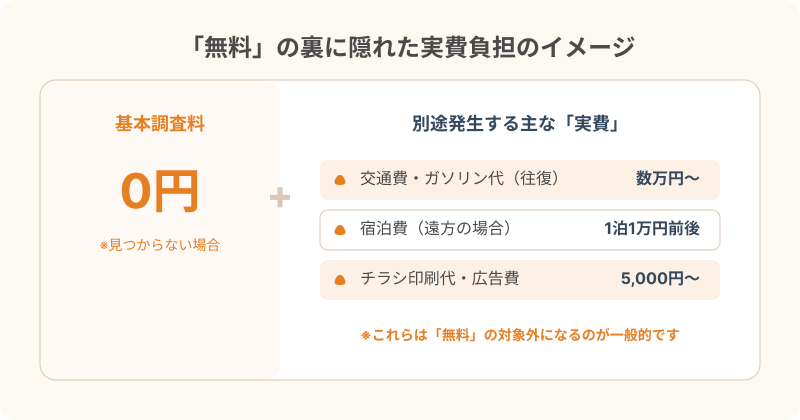Click the 1泊1万円前後 price
The image size is (800, 420).
tap(652, 229)
